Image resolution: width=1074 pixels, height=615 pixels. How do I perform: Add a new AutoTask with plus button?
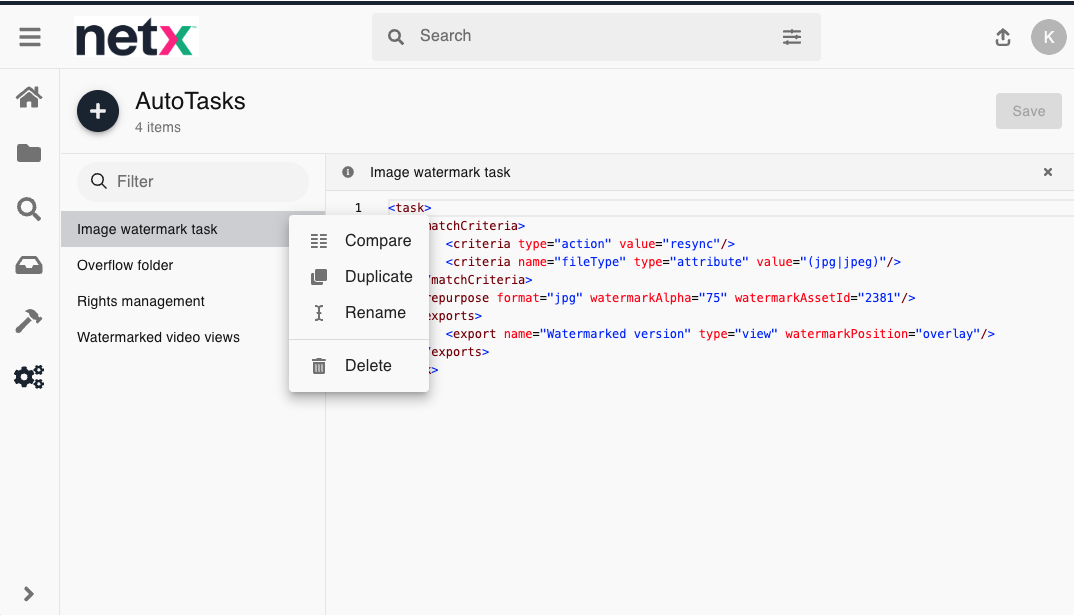tap(98, 111)
